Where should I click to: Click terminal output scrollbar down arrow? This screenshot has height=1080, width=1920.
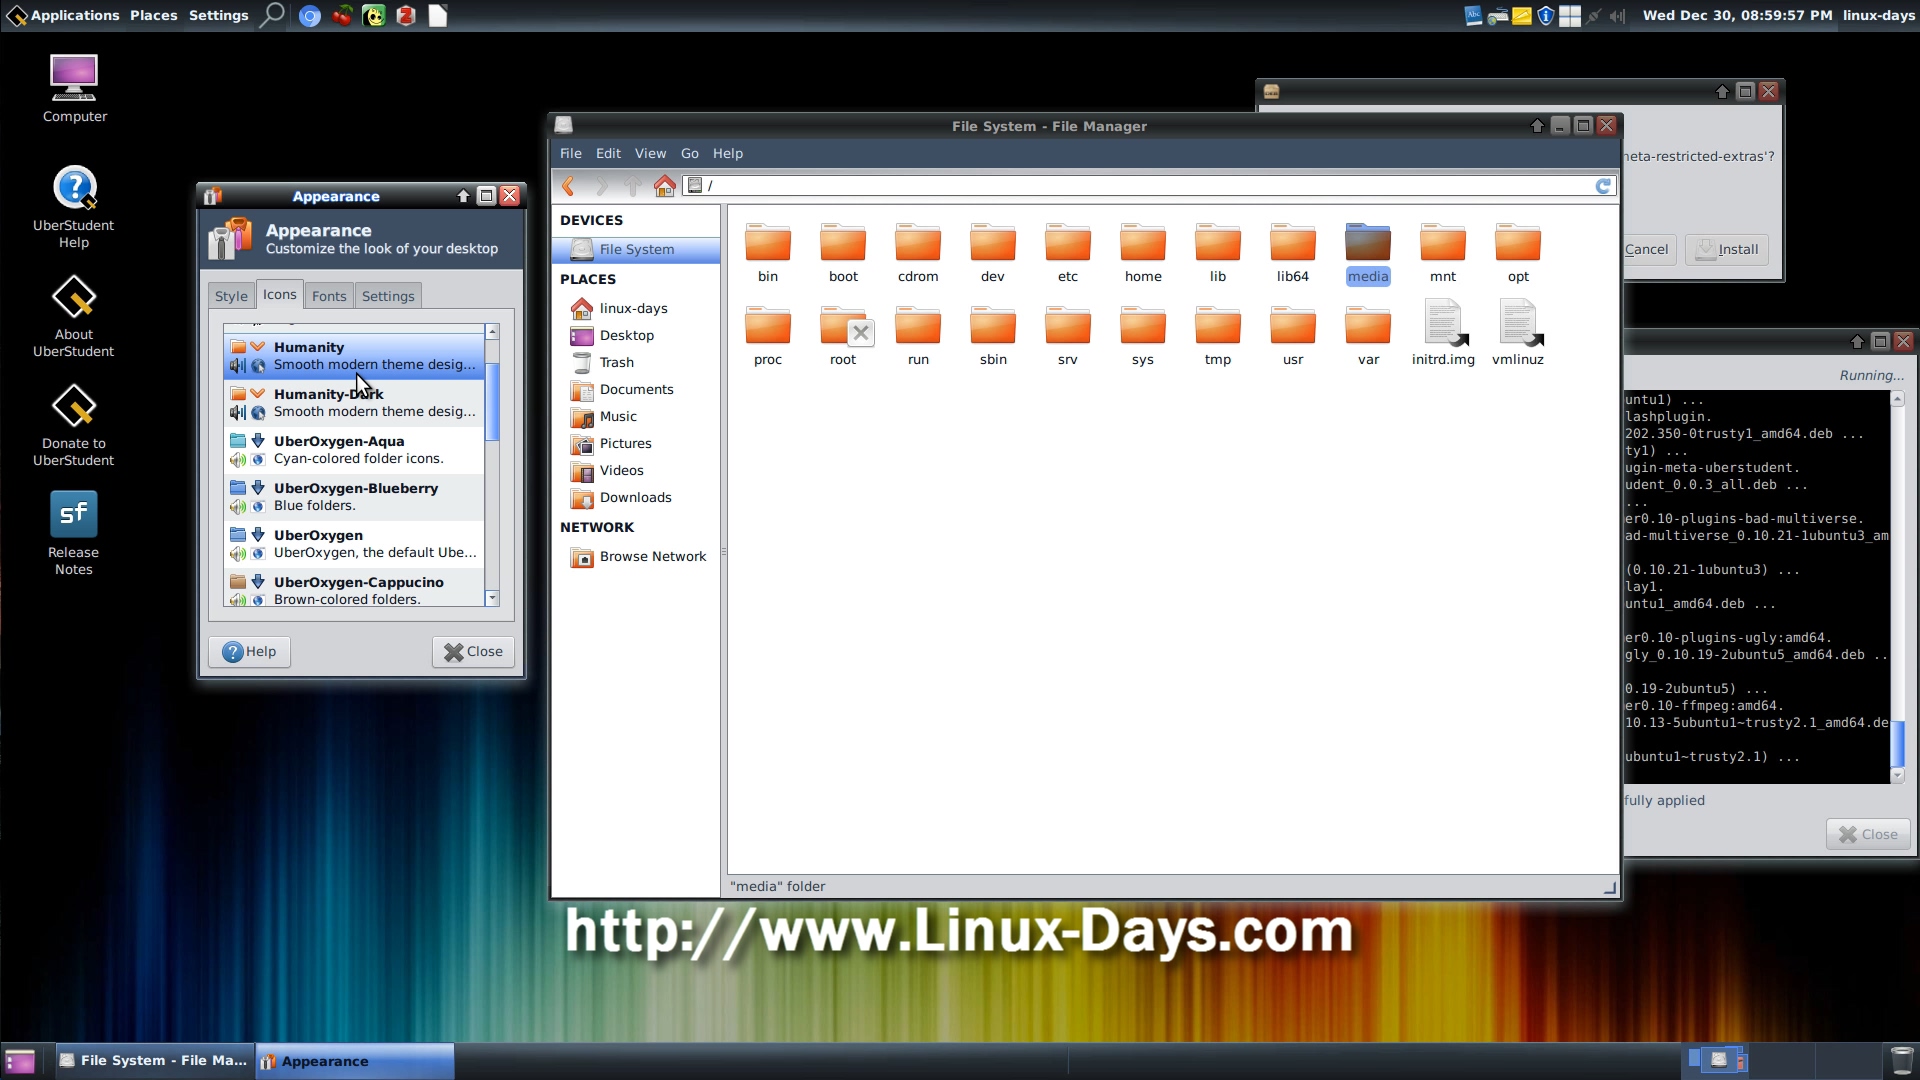point(1898,775)
